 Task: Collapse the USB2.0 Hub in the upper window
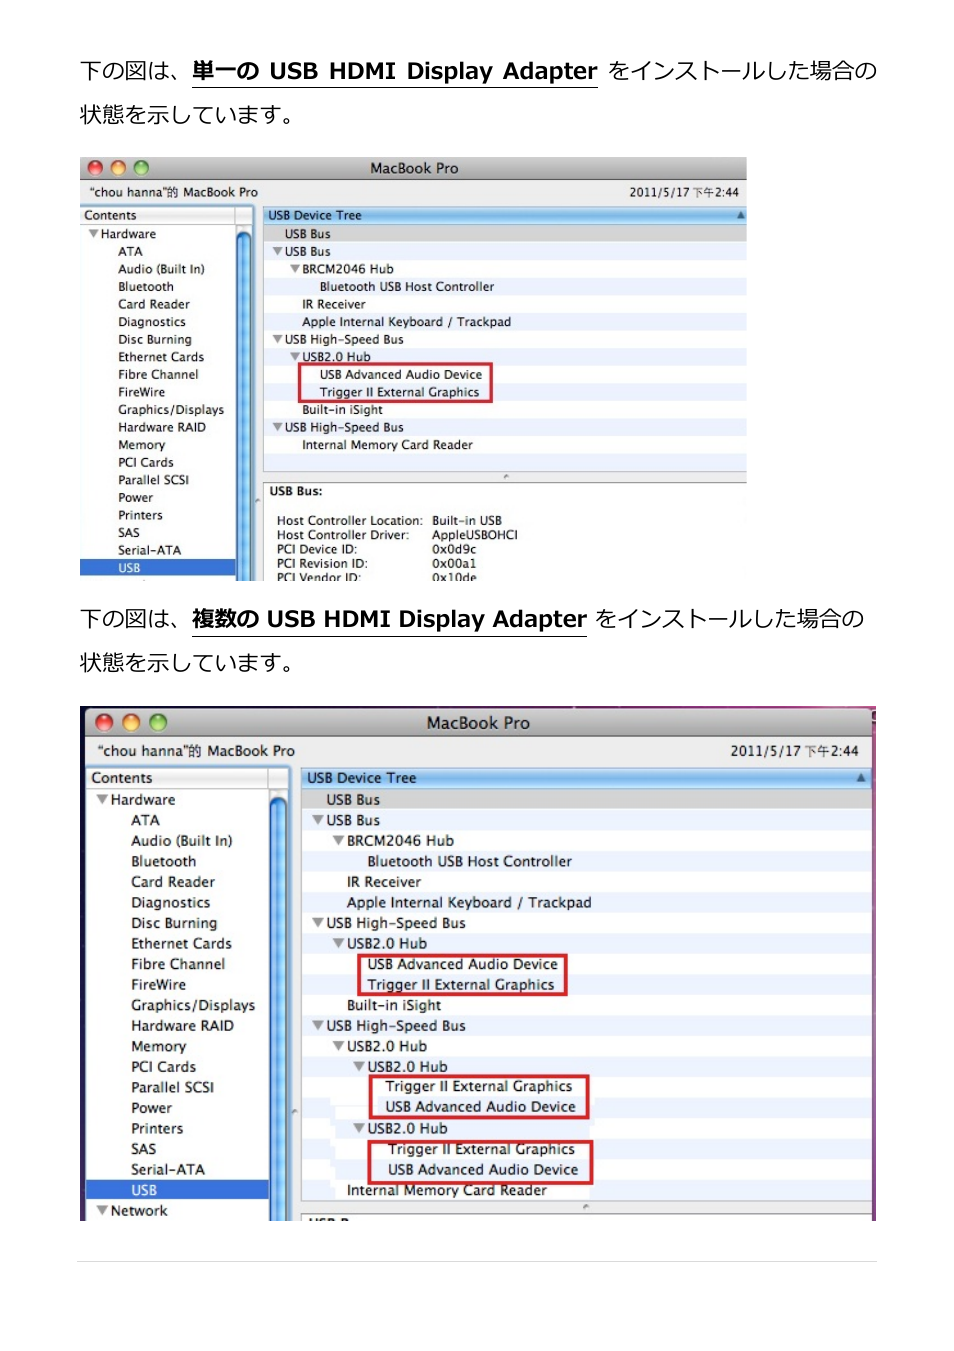click(295, 357)
